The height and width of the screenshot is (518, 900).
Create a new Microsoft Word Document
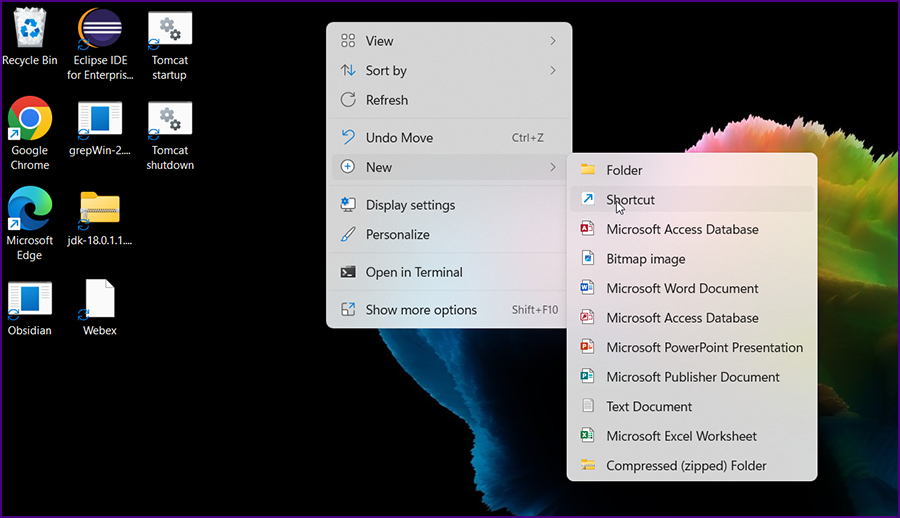(x=682, y=289)
